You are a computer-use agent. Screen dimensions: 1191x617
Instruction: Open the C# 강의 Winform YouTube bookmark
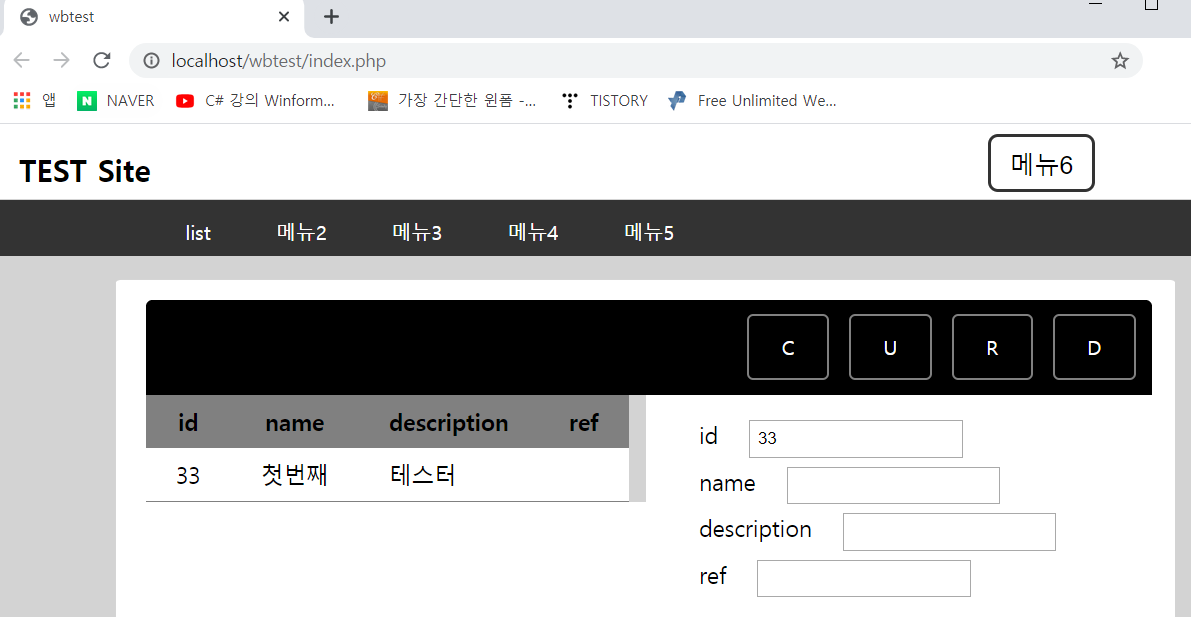pos(255,100)
